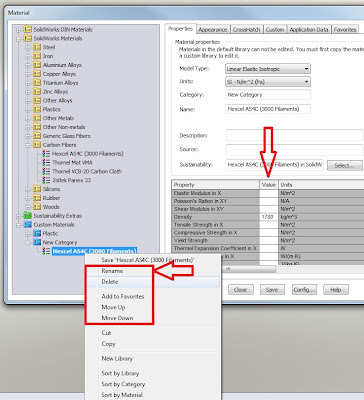
Task: Click material icon beside Thornel VCB-20 Carbon Cloth
Action: tap(46, 171)
